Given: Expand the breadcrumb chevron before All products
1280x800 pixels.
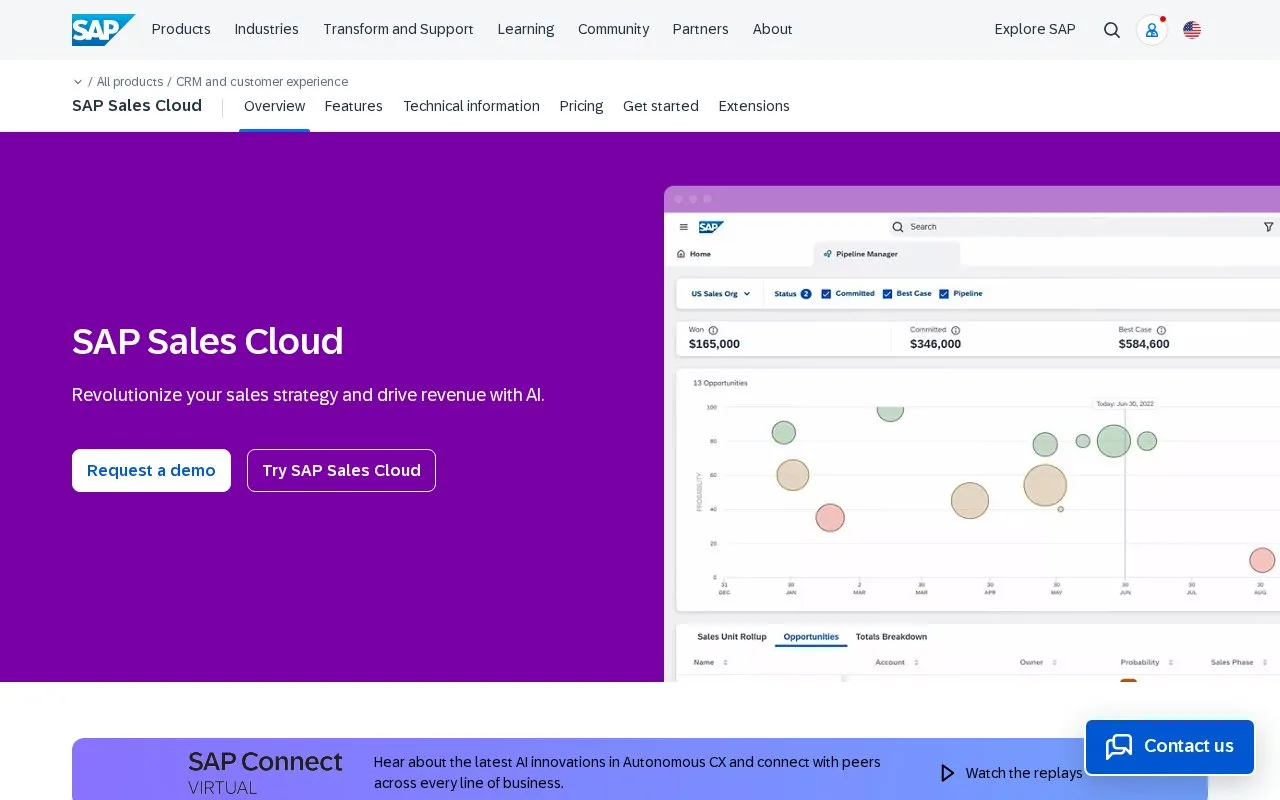Looking at the screenshot, I should (78, 82).
